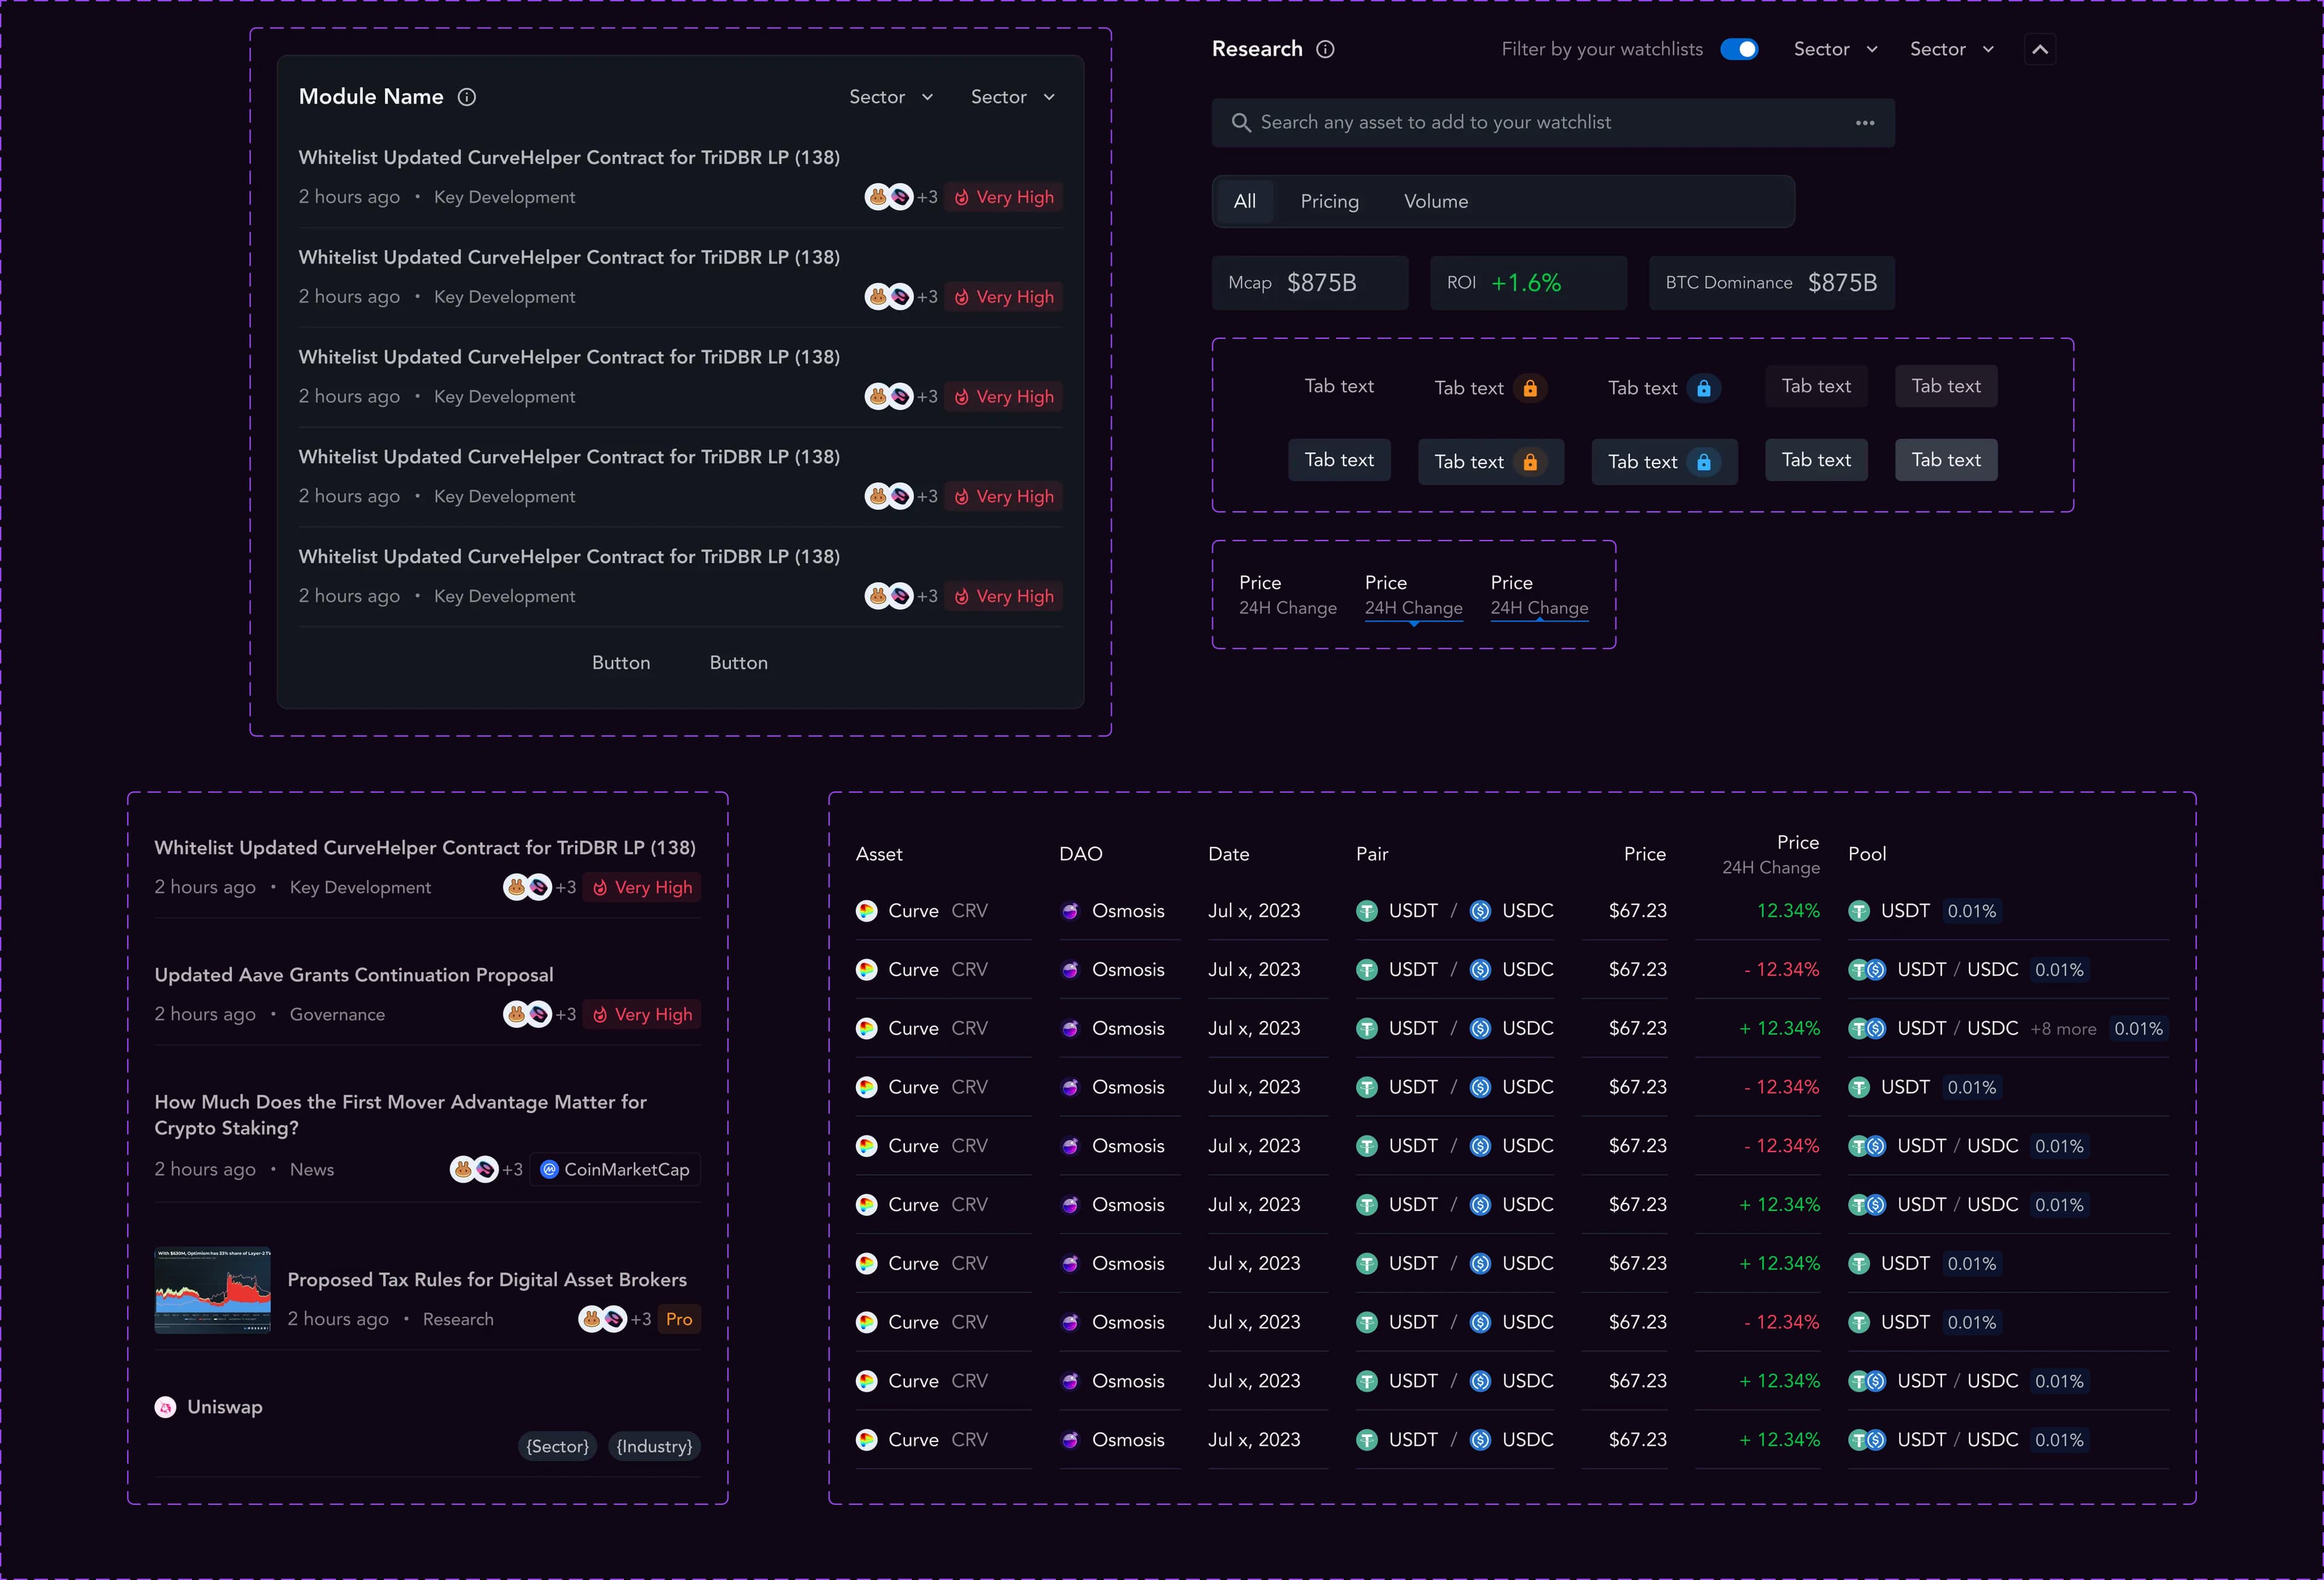Open the Proposed Tax Rules chart thumbnail

point(212,1290)
